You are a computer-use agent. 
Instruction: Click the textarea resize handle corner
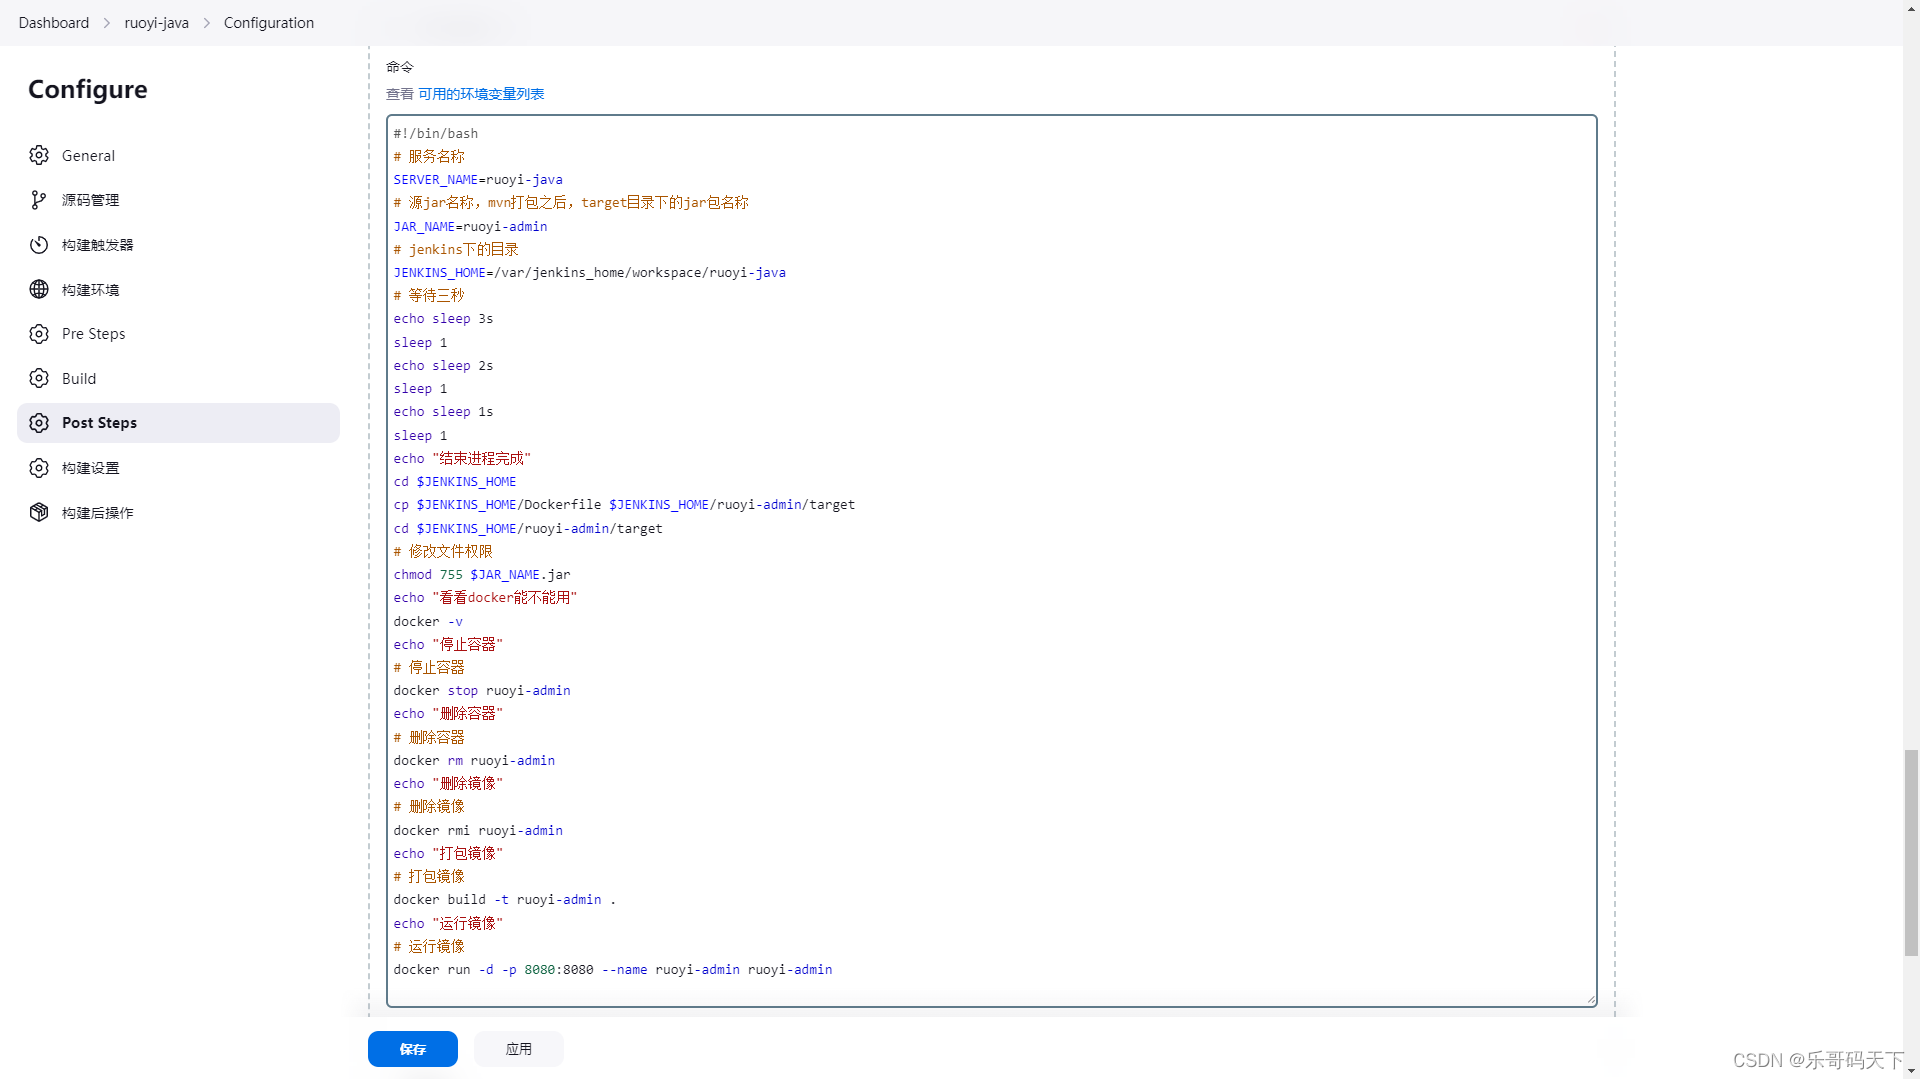(1591, 1000)
